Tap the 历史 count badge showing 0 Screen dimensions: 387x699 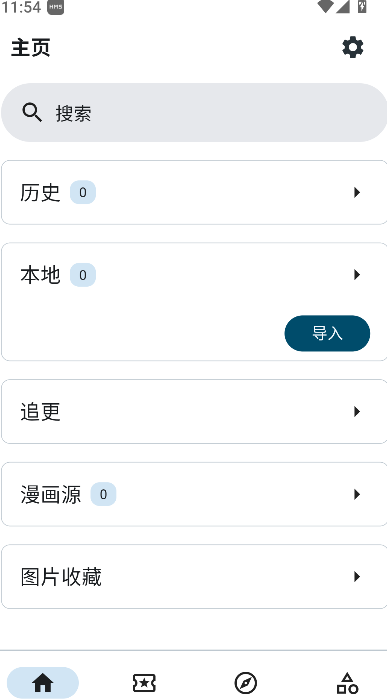83,193
